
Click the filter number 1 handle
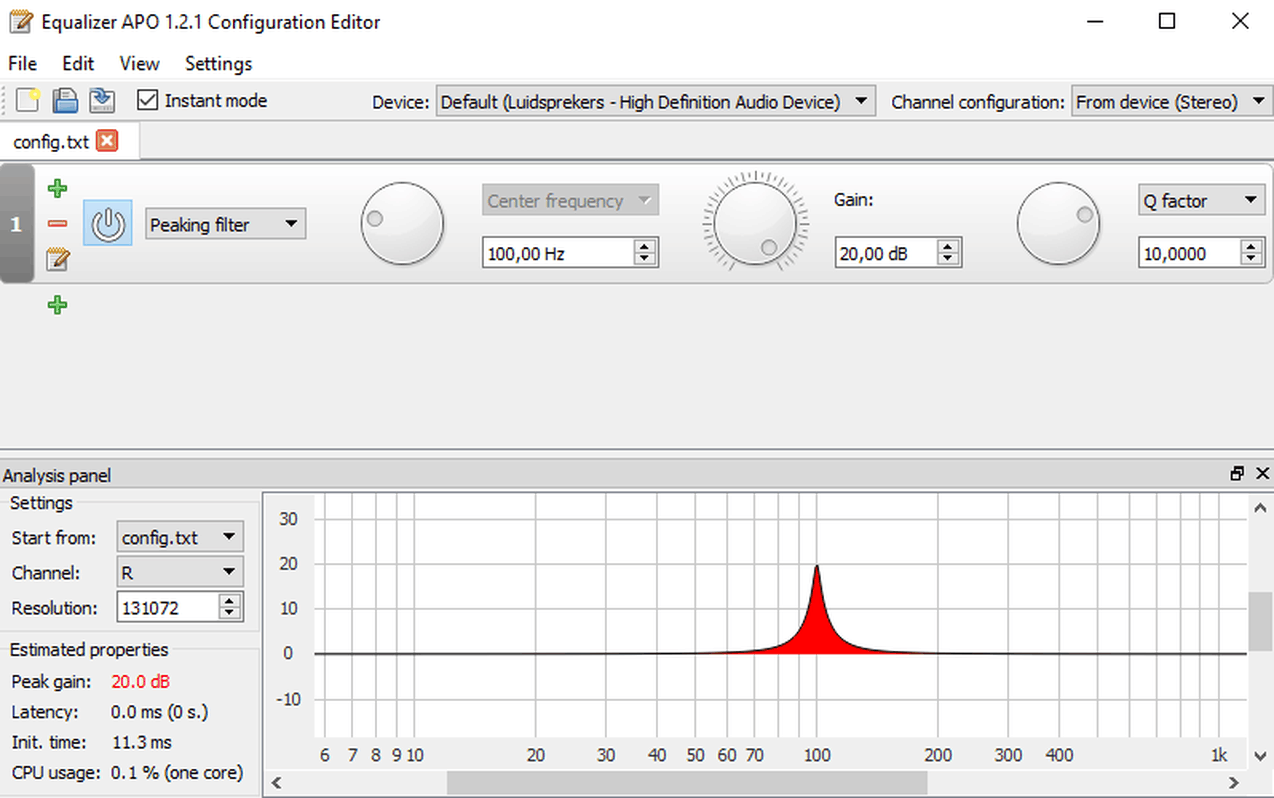point(16,224)
